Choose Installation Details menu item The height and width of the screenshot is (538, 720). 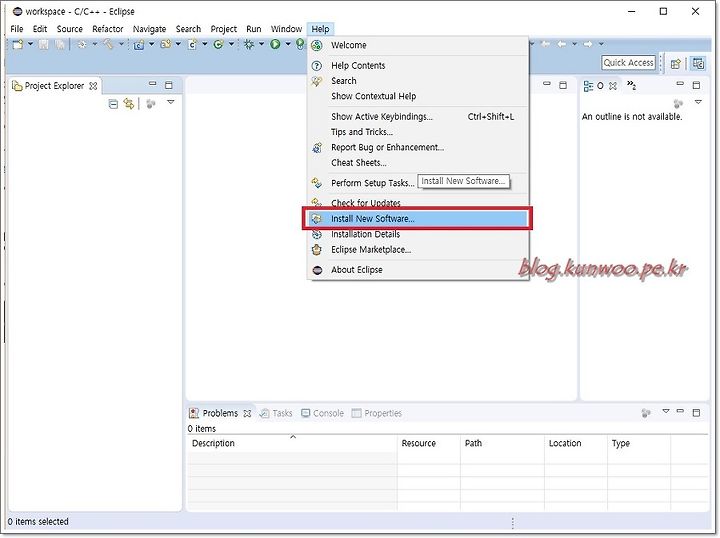pyautogui.click(x=417, y=234)
